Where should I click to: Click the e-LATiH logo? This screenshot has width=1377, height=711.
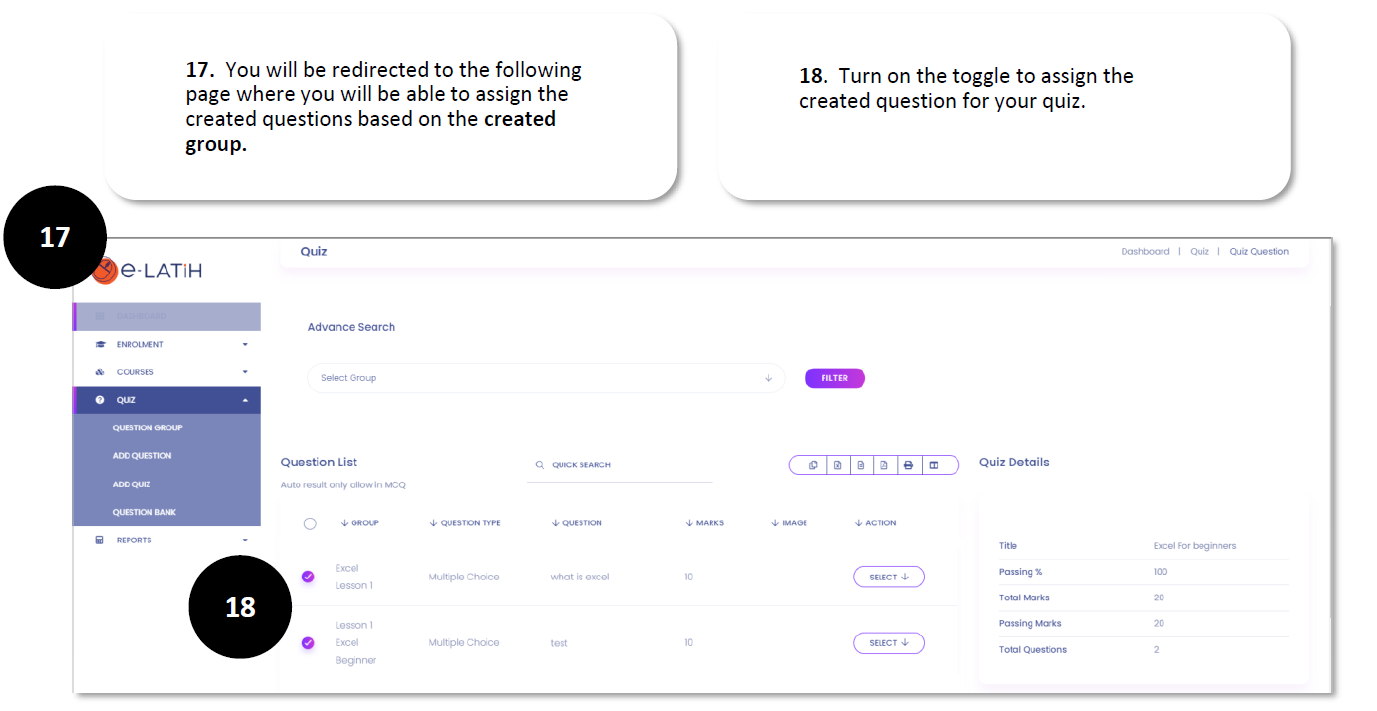[x=147, y=270]
